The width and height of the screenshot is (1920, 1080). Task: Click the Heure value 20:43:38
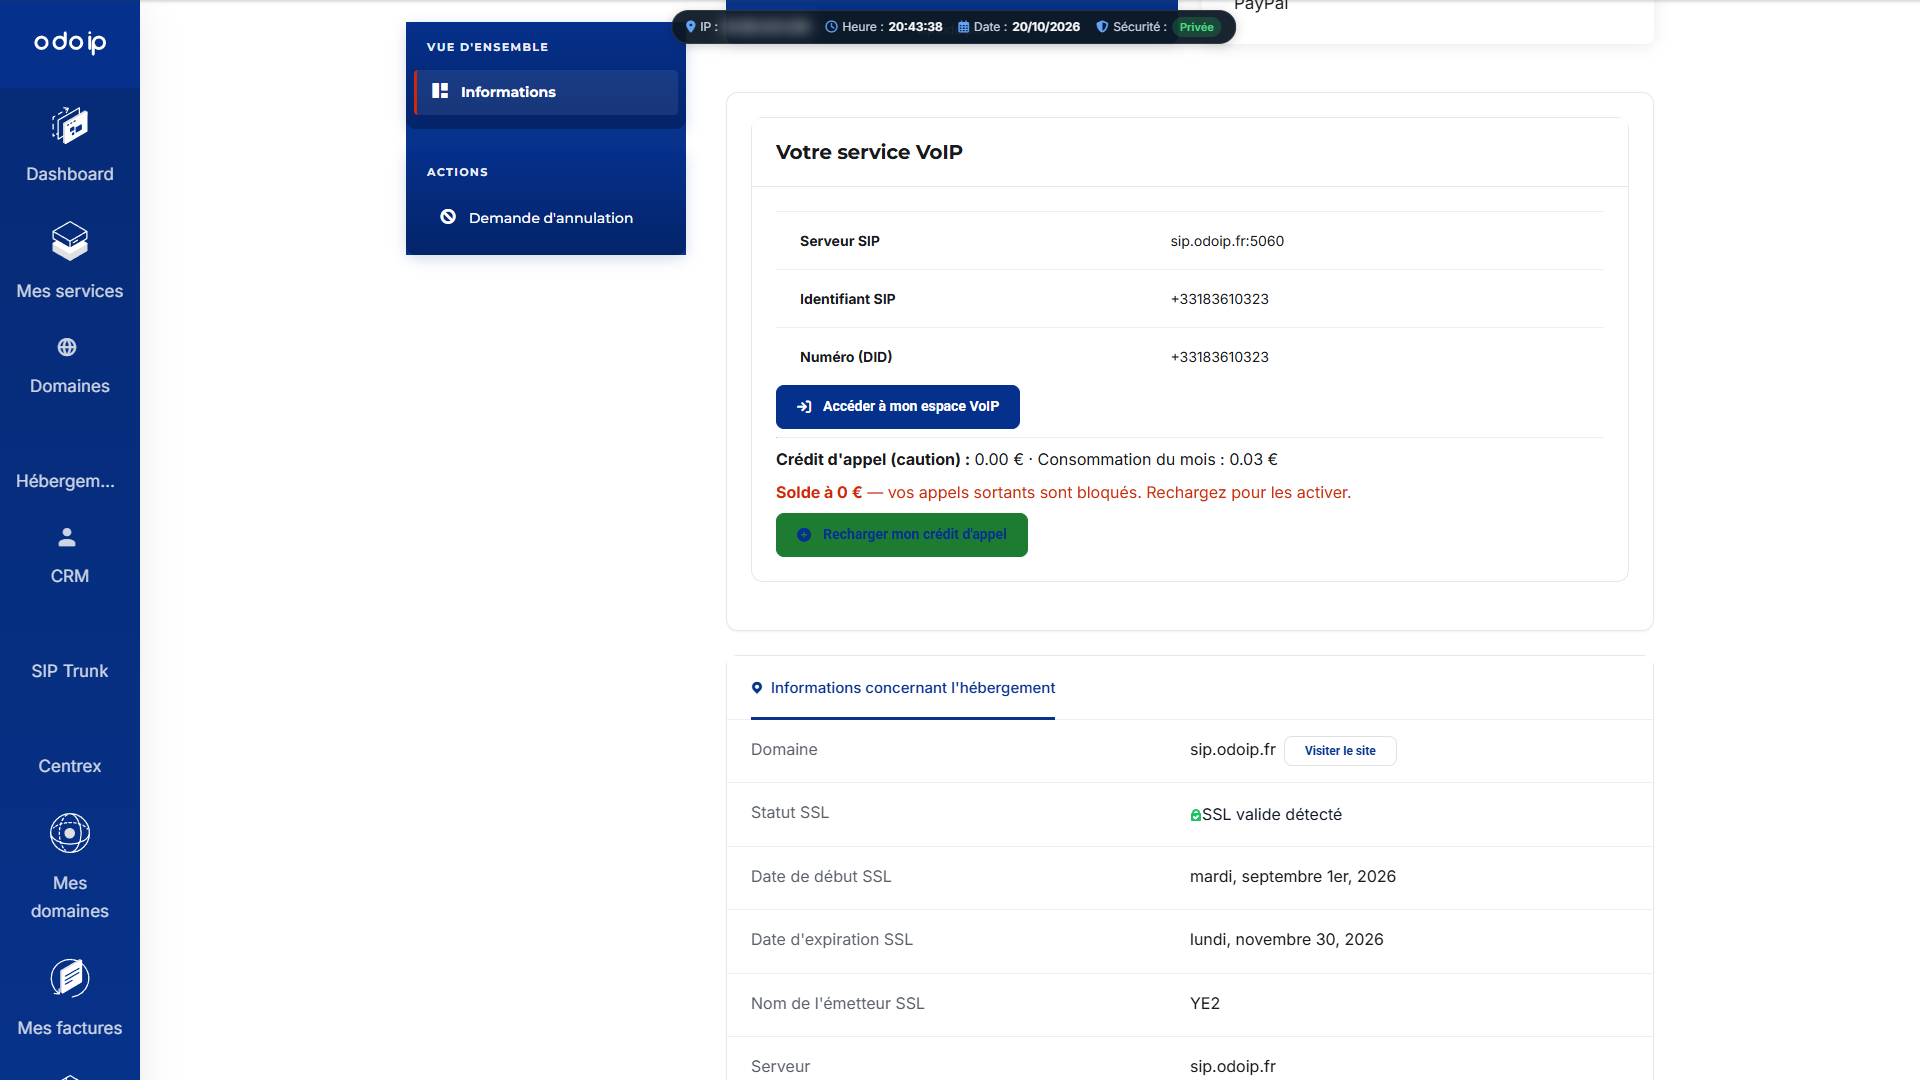tap(915, 27)
